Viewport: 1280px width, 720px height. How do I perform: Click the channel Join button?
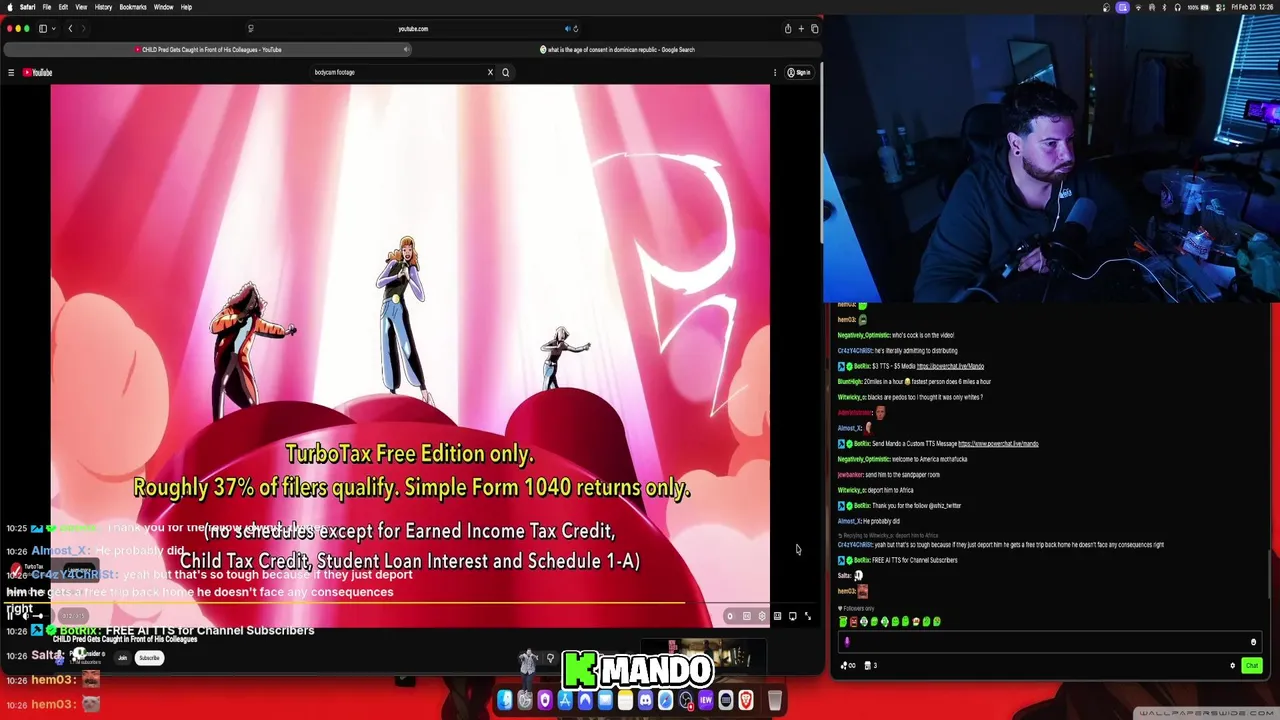tap(122, 658)
